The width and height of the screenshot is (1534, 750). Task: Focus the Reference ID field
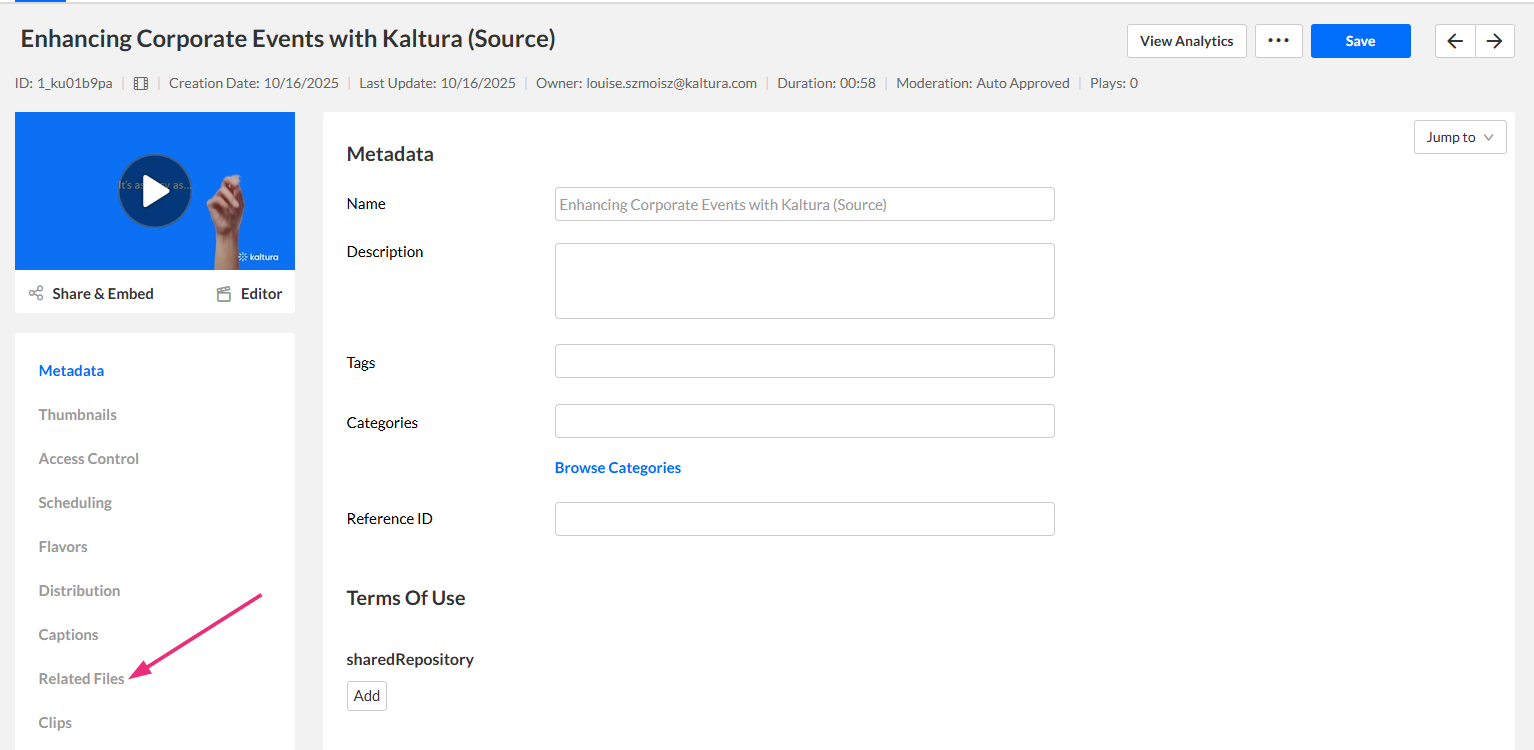point(805,519)
